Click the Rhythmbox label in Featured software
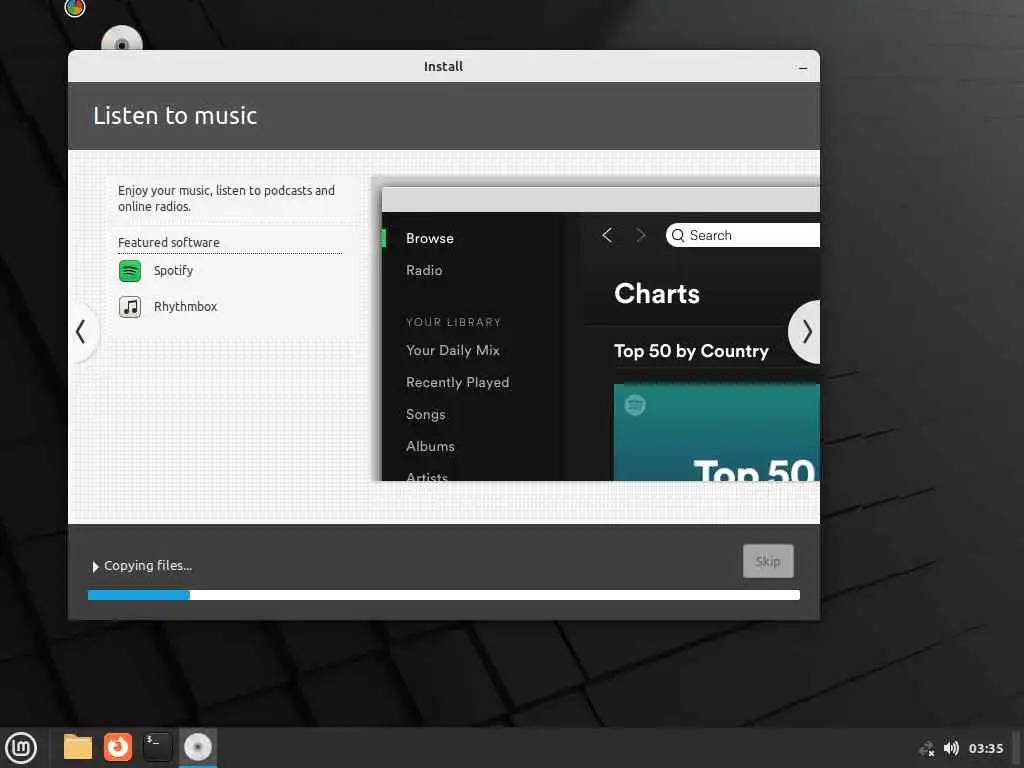1024x768 pixels. click(x=185, y=306)
